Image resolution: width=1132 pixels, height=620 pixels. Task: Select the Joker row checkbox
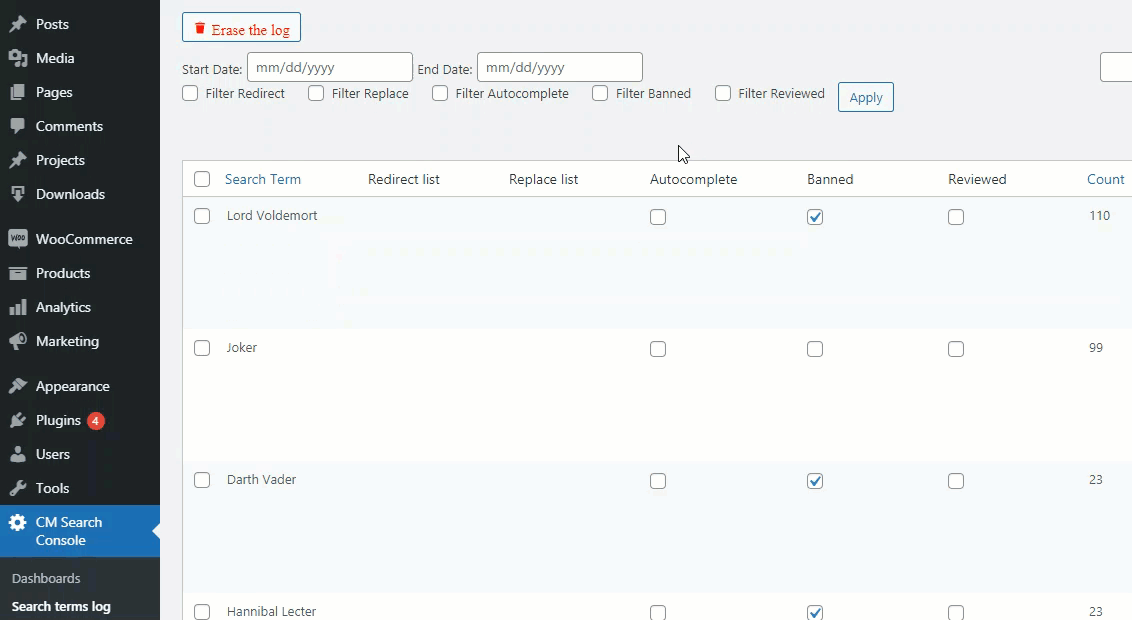click(202, 348)
